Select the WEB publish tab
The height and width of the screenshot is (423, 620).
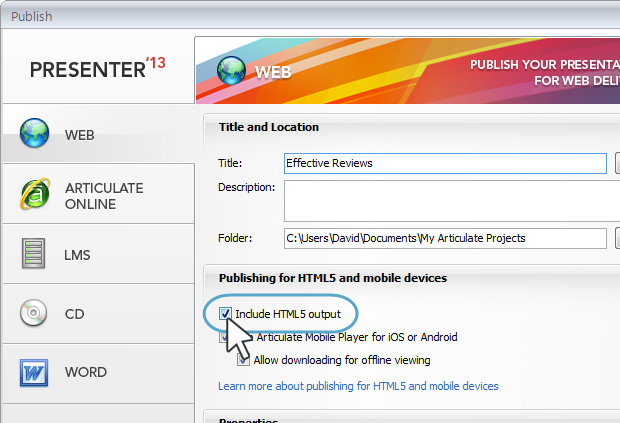coord(98,133)
